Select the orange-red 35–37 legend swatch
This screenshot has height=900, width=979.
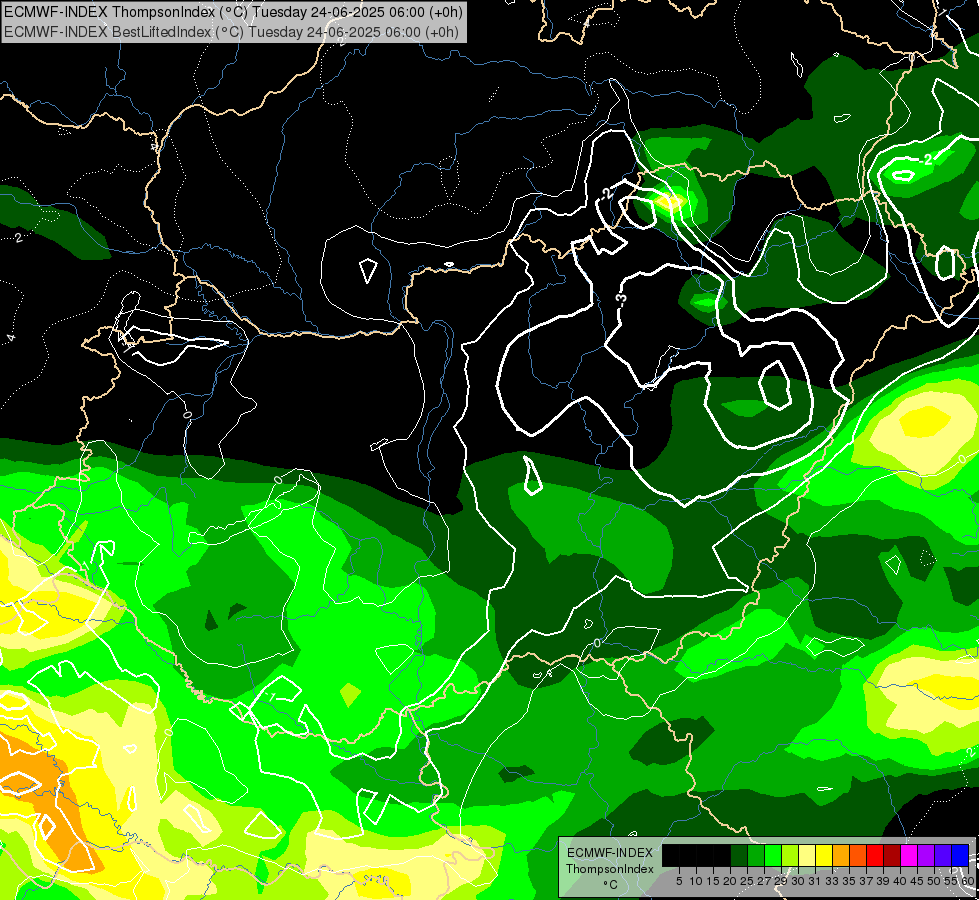[858, 855]
